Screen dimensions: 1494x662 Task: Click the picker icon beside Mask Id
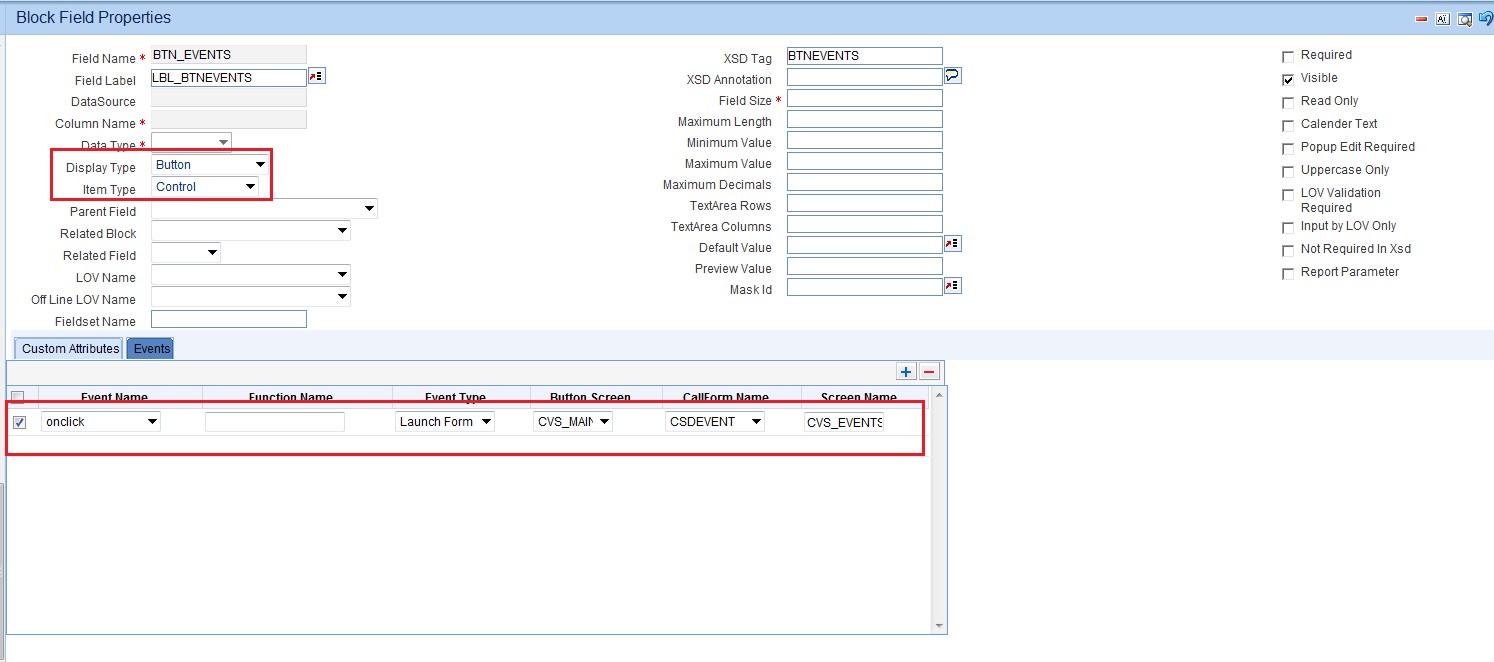click(x=953, y=287)
